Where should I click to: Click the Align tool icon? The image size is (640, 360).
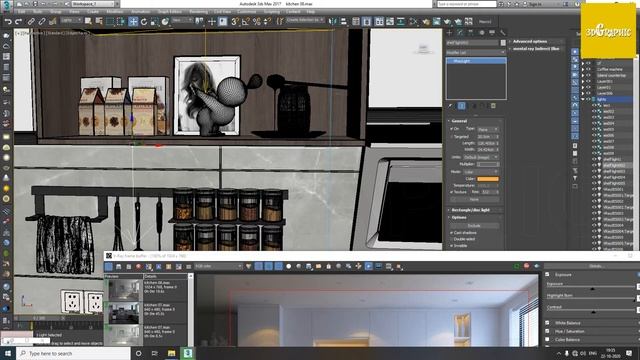344,21
